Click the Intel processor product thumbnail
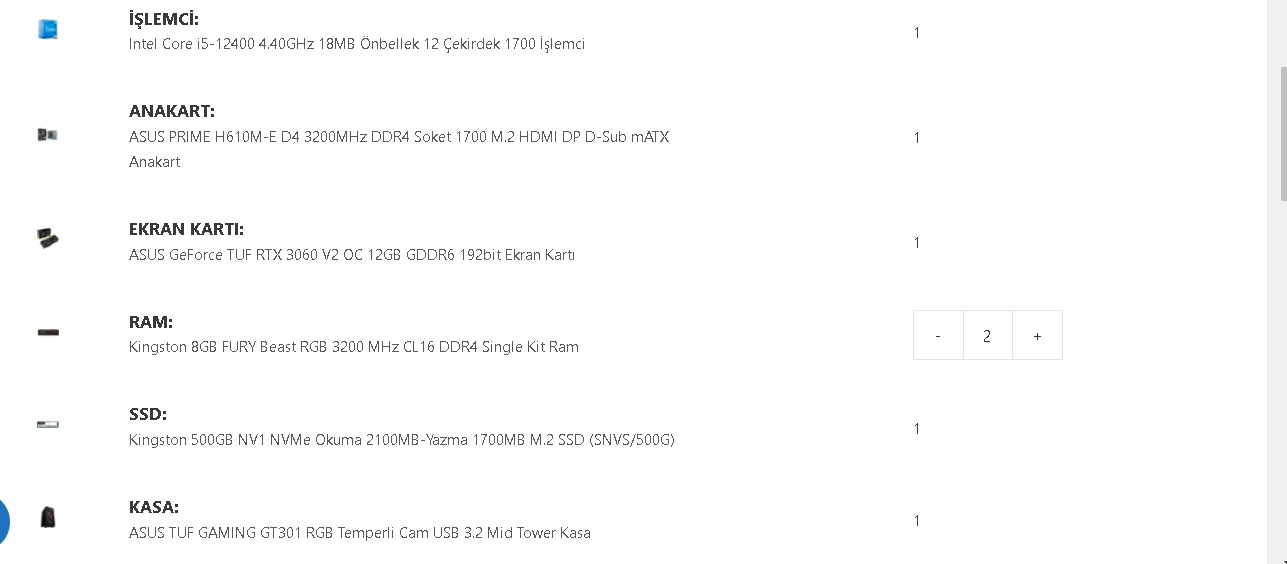 point(47,30)
